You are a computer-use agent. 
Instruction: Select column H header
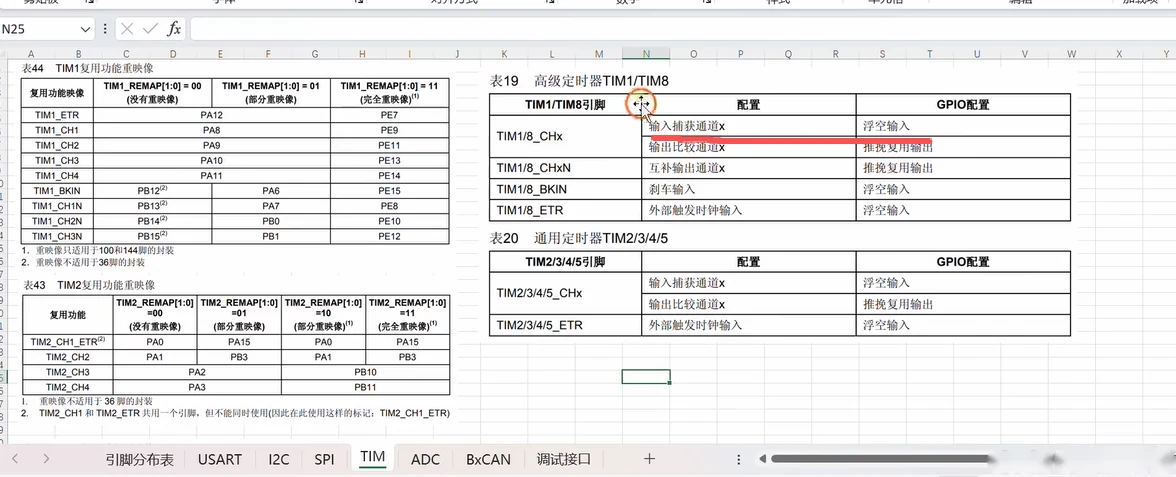click(362, 54)
